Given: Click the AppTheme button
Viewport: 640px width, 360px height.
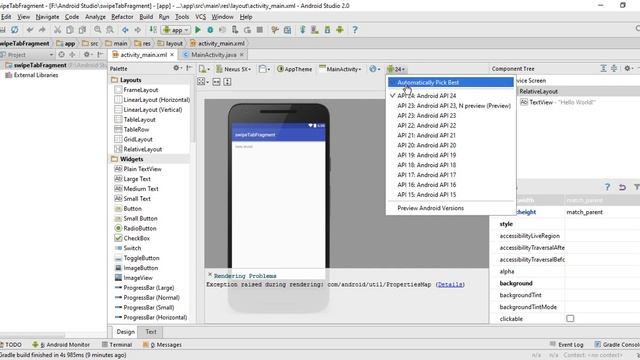Looking at the screenshot, I should [x=294, y=69].
